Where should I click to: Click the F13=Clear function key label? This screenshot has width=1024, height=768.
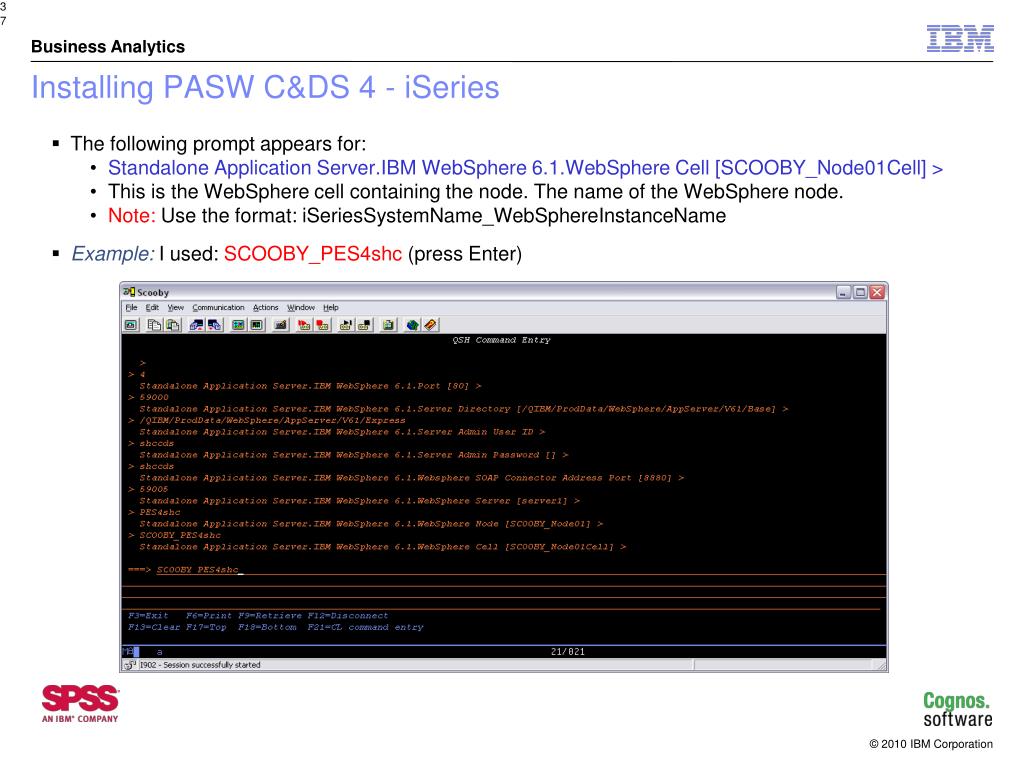click(153, 627)
